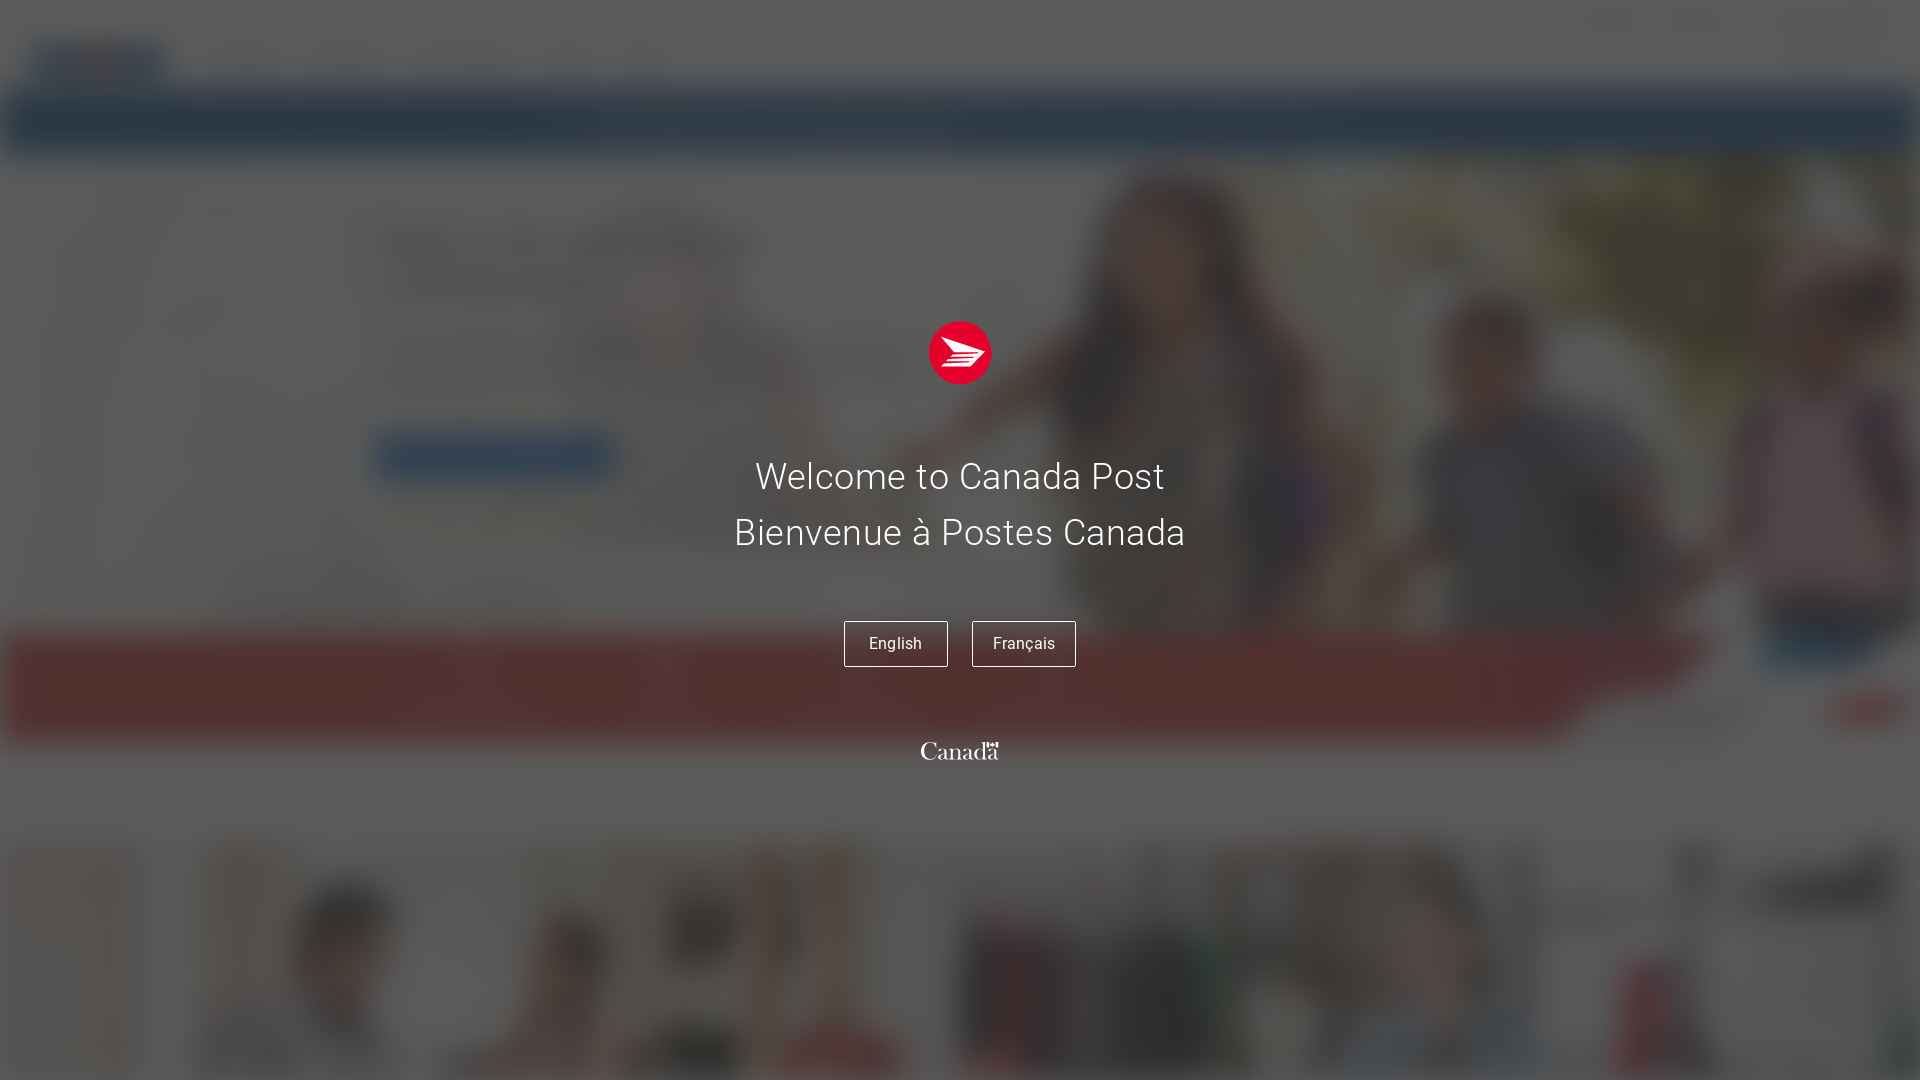The width and height of the screenshot is (1920, 1080).
Task: Click the blurred blue button at right edge
Action: tap(1820, 640)
